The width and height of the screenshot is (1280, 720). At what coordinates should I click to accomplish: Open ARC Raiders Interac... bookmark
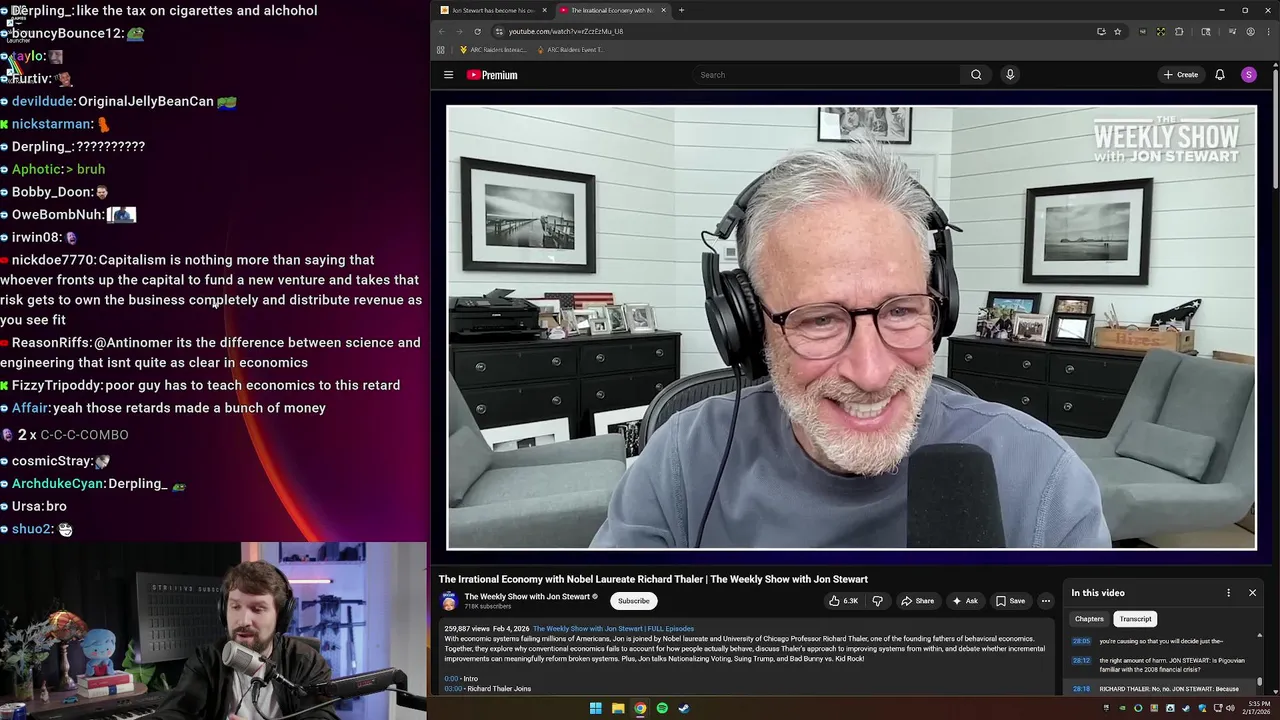click(x=492, y=50)
